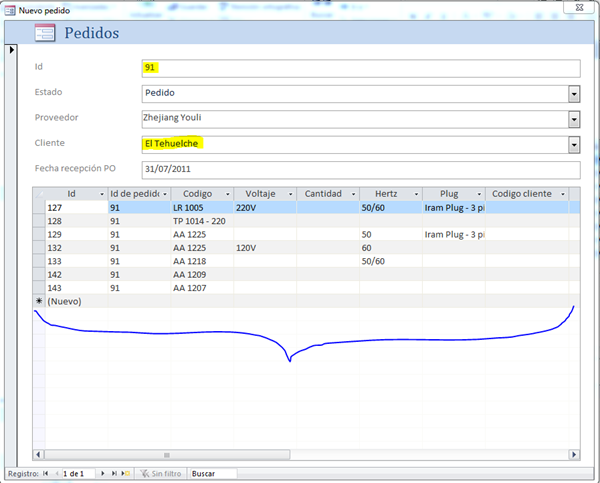
Task: Toggle the Sin filtro button
Action: (x=160, y=473)
